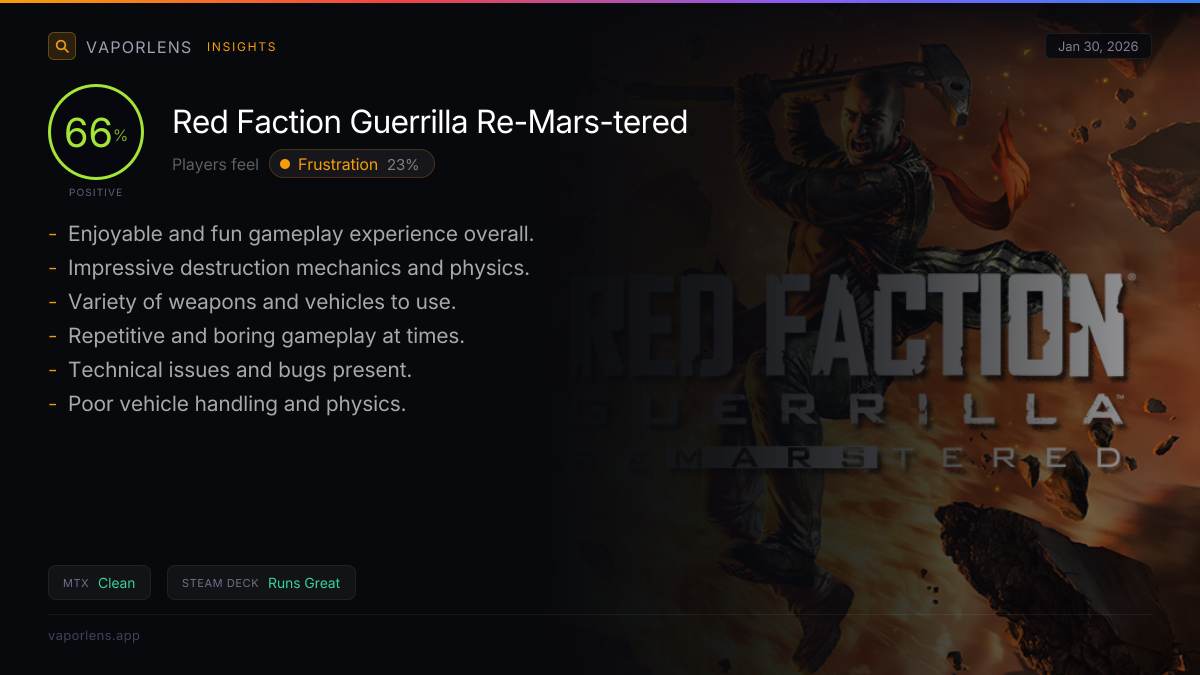Click the 'Poor vehicle handling' bullet

pyautogui.click(x=237, y=404)
